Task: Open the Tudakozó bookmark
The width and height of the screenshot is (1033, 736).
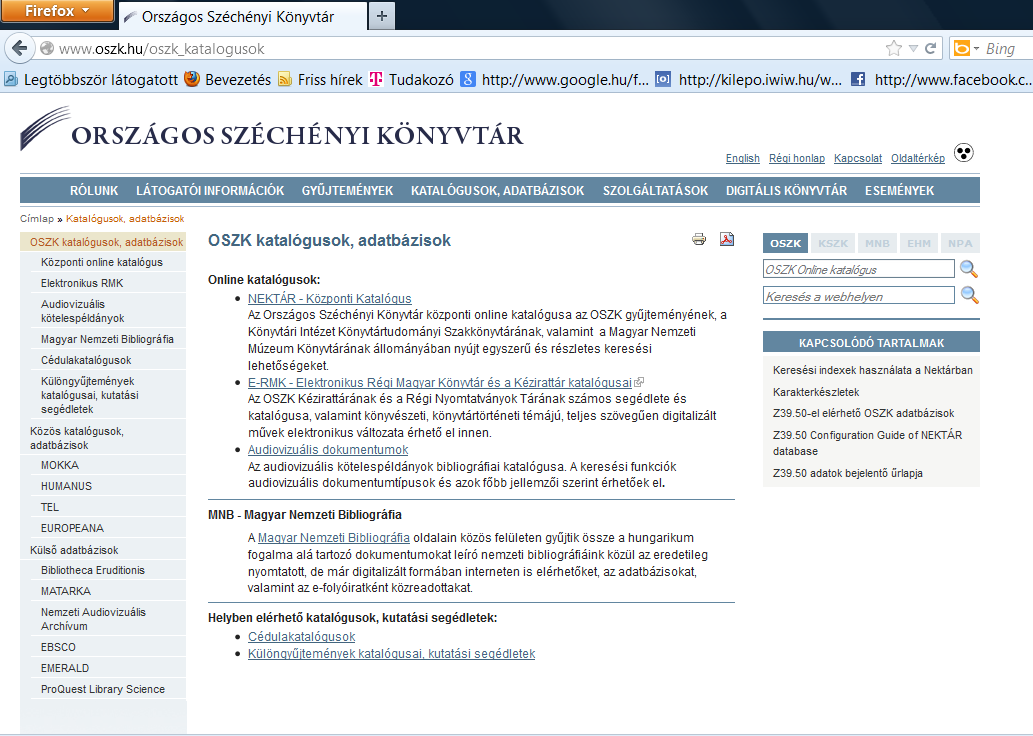Action: [411, 80]
